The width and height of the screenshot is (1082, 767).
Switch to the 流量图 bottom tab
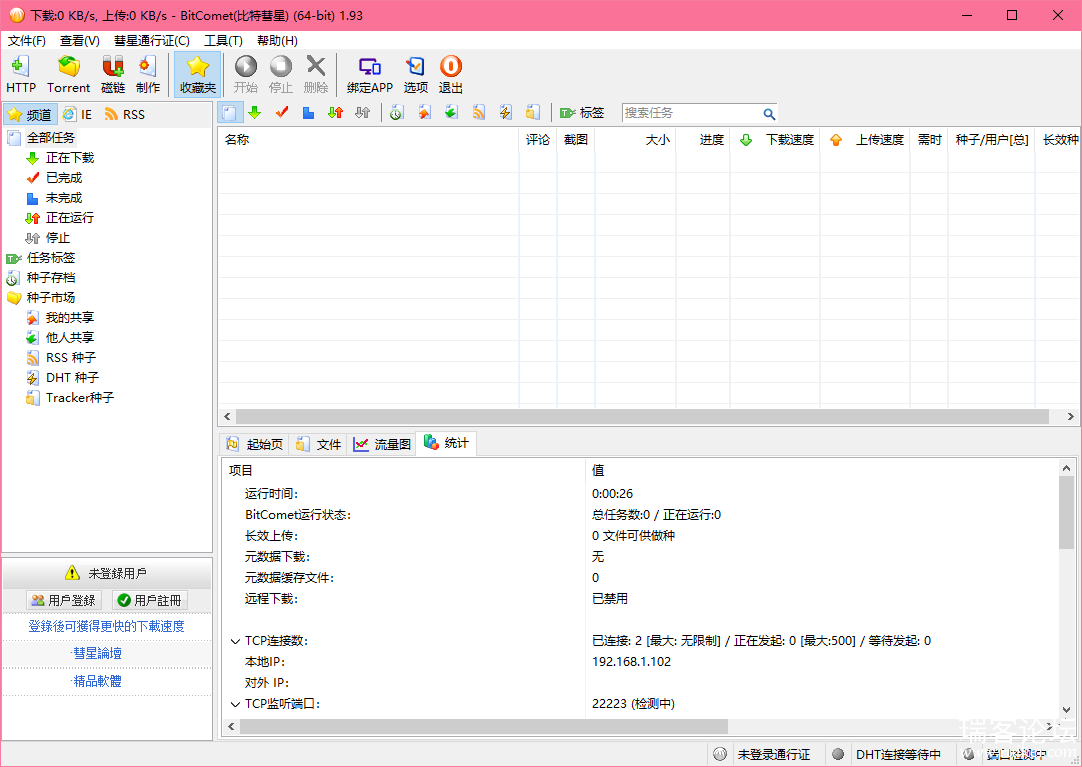[382, 444]
